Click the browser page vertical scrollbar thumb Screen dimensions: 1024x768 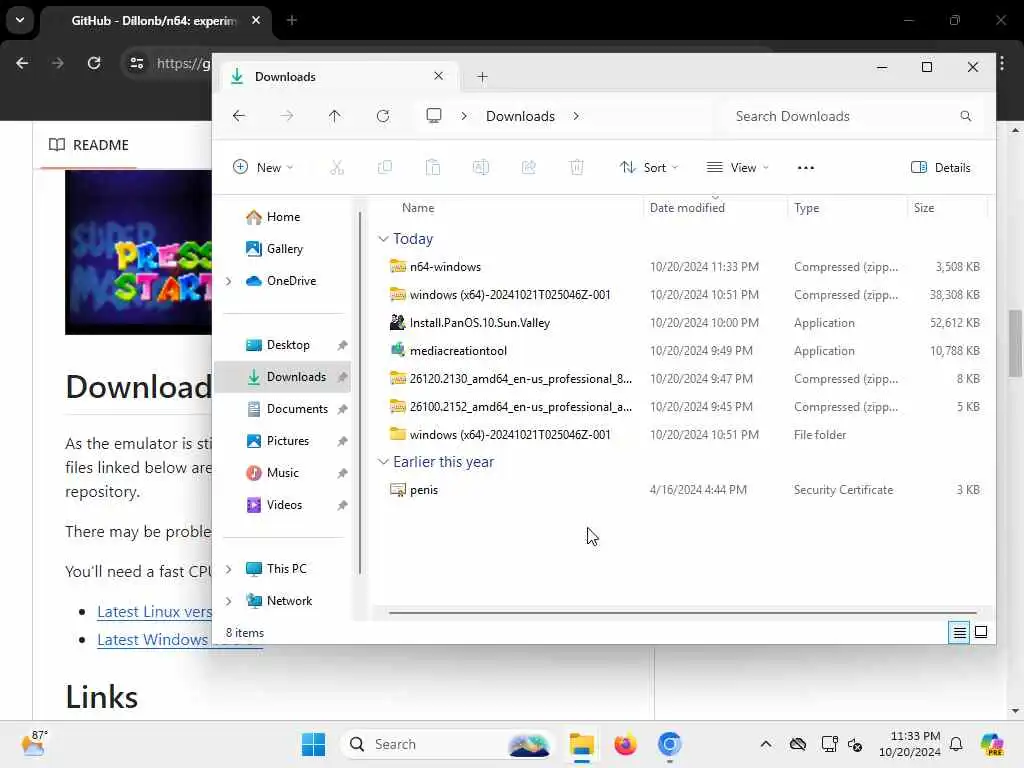(x=1015, y=343)
